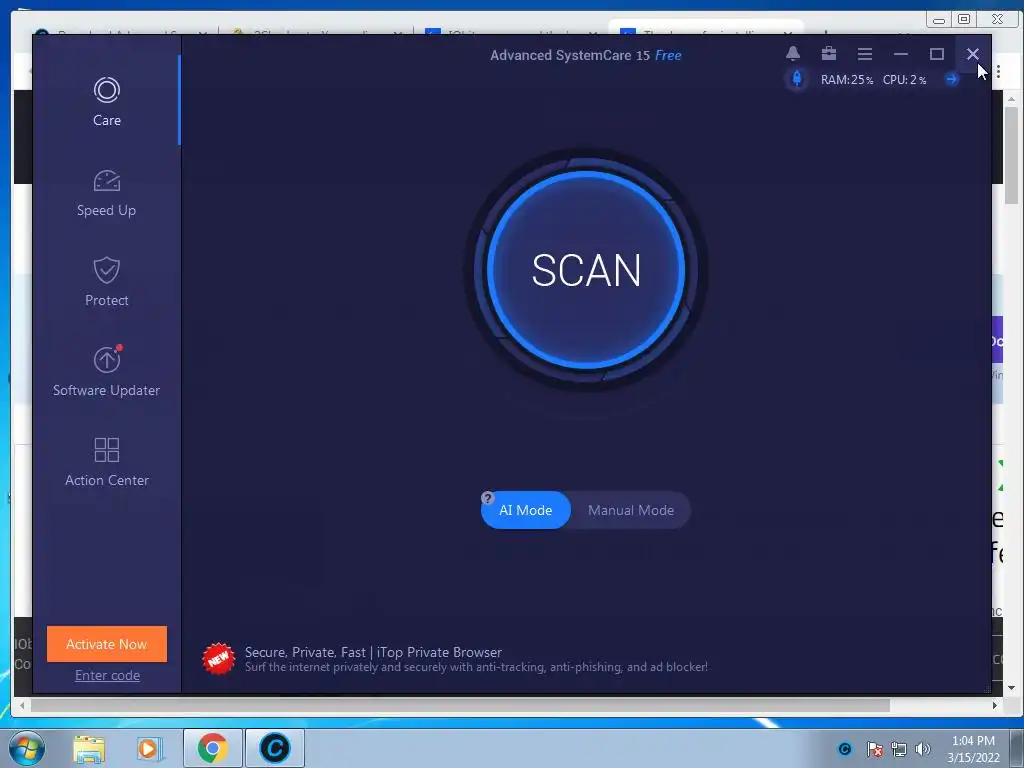Open the Windows Start menu
The width and height of the screenshot is (1024, 768).
[27, 748]
